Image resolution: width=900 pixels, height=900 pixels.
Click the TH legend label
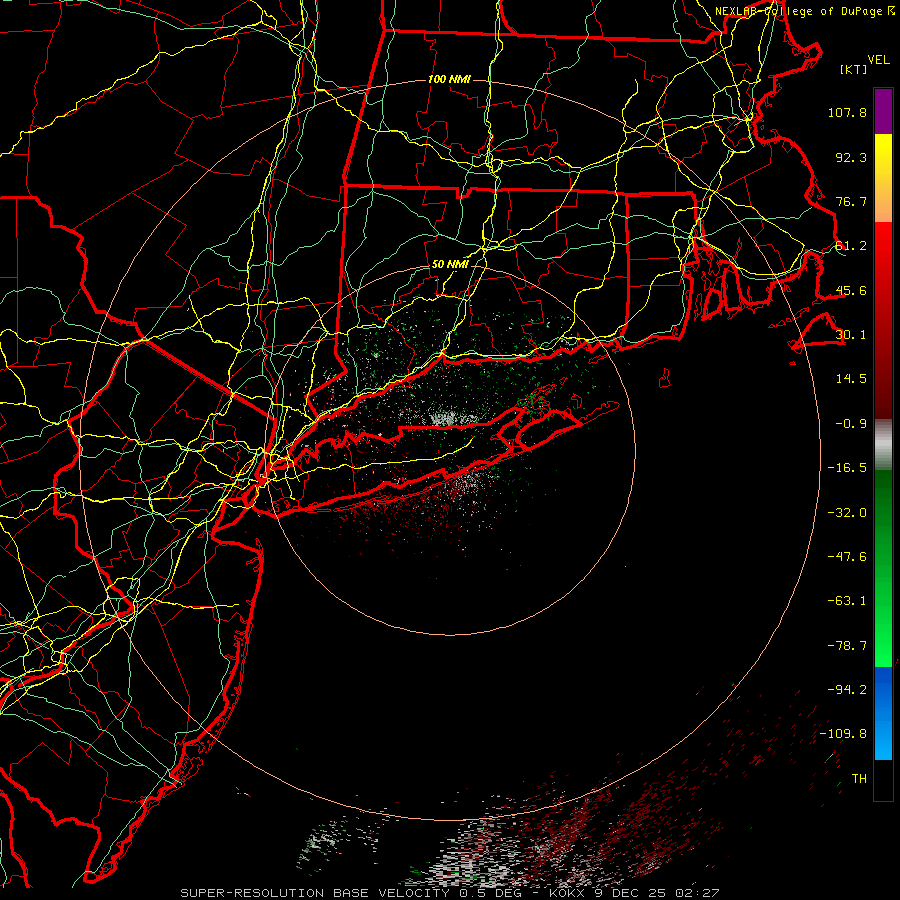[x=859, y=779]
